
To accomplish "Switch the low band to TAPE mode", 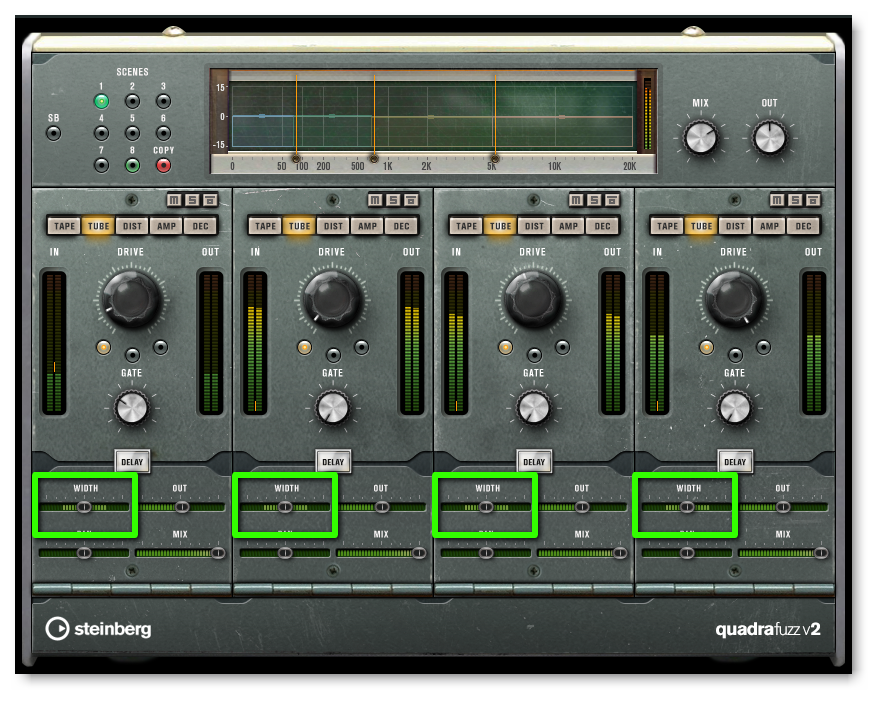I will (x=64, y=226).
